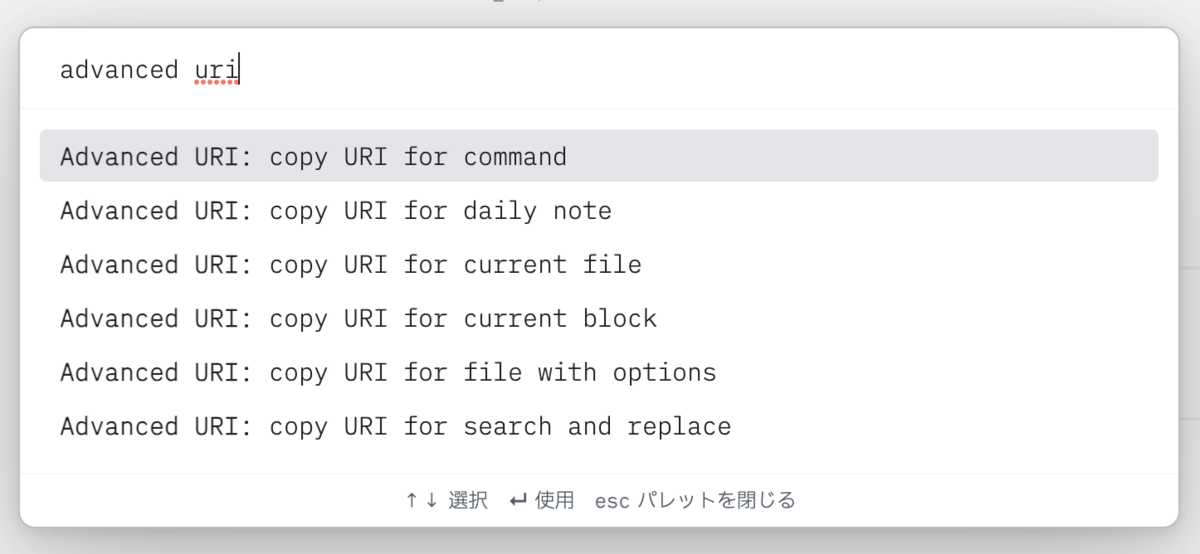1200x554 pixels.
Task: Click the up arrow navigation hint icon
Action: (411, 500)
